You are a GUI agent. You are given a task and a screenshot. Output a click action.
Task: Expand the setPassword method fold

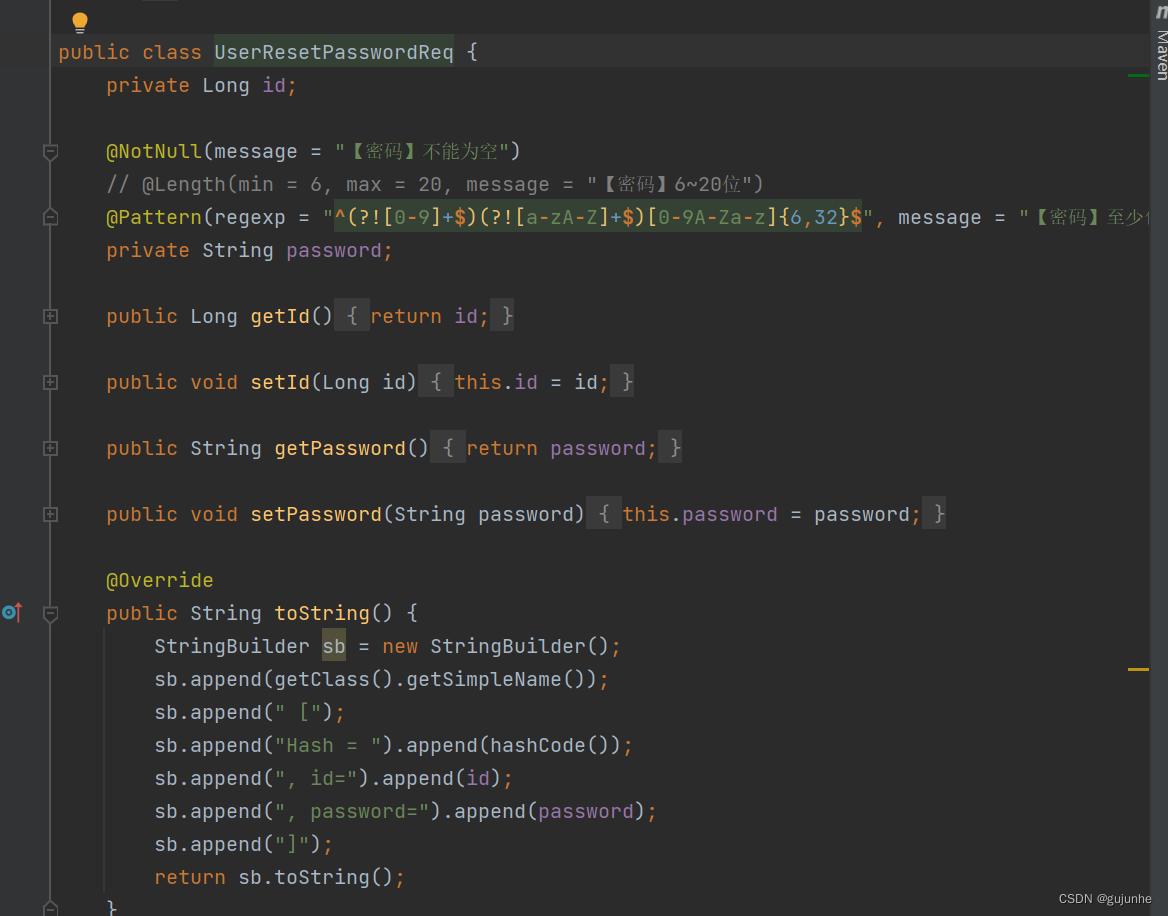pos(51,515)
